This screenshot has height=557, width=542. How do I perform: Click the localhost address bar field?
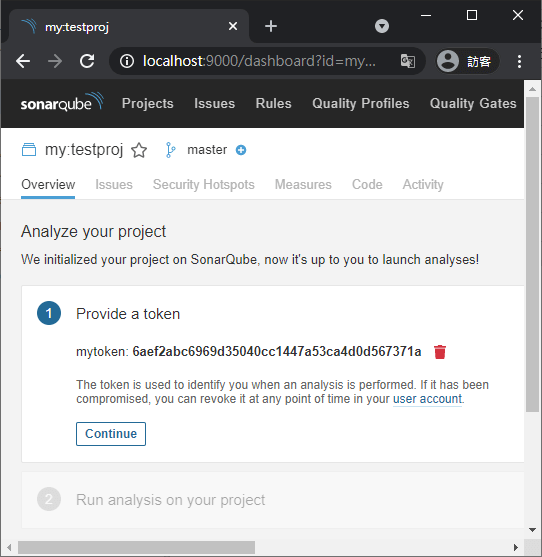pyautogui.click(x=267, y=61)
